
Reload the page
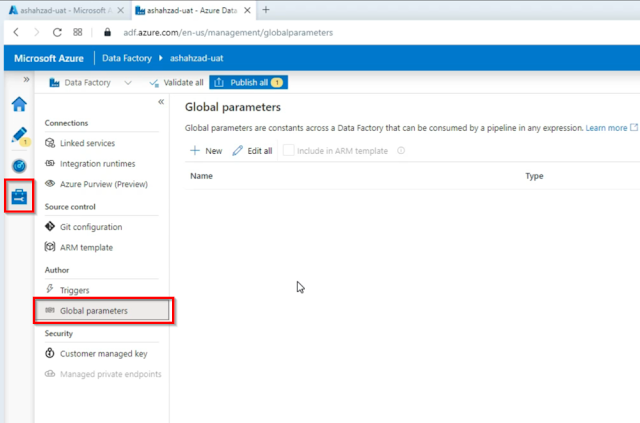point(57,32)
